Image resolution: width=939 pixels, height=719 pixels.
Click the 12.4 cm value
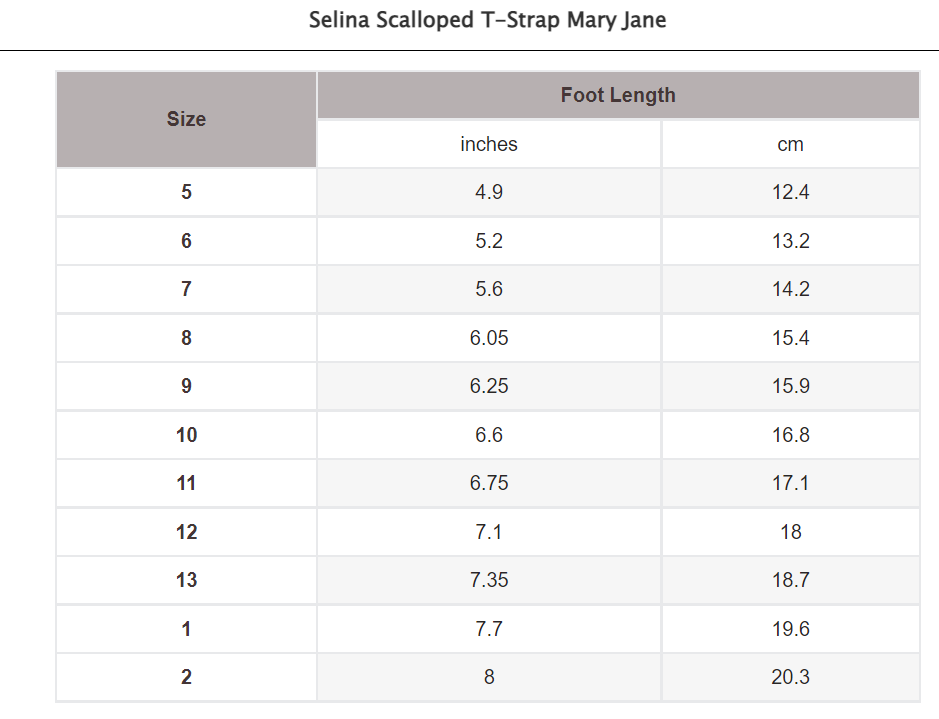coord(790,192)
